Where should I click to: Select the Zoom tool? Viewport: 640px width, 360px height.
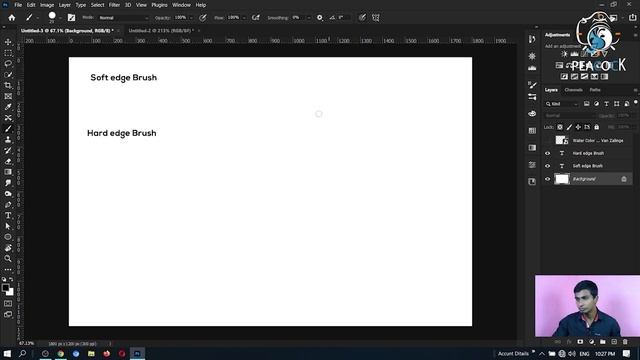pyautogui.click(x=8, y=258)
